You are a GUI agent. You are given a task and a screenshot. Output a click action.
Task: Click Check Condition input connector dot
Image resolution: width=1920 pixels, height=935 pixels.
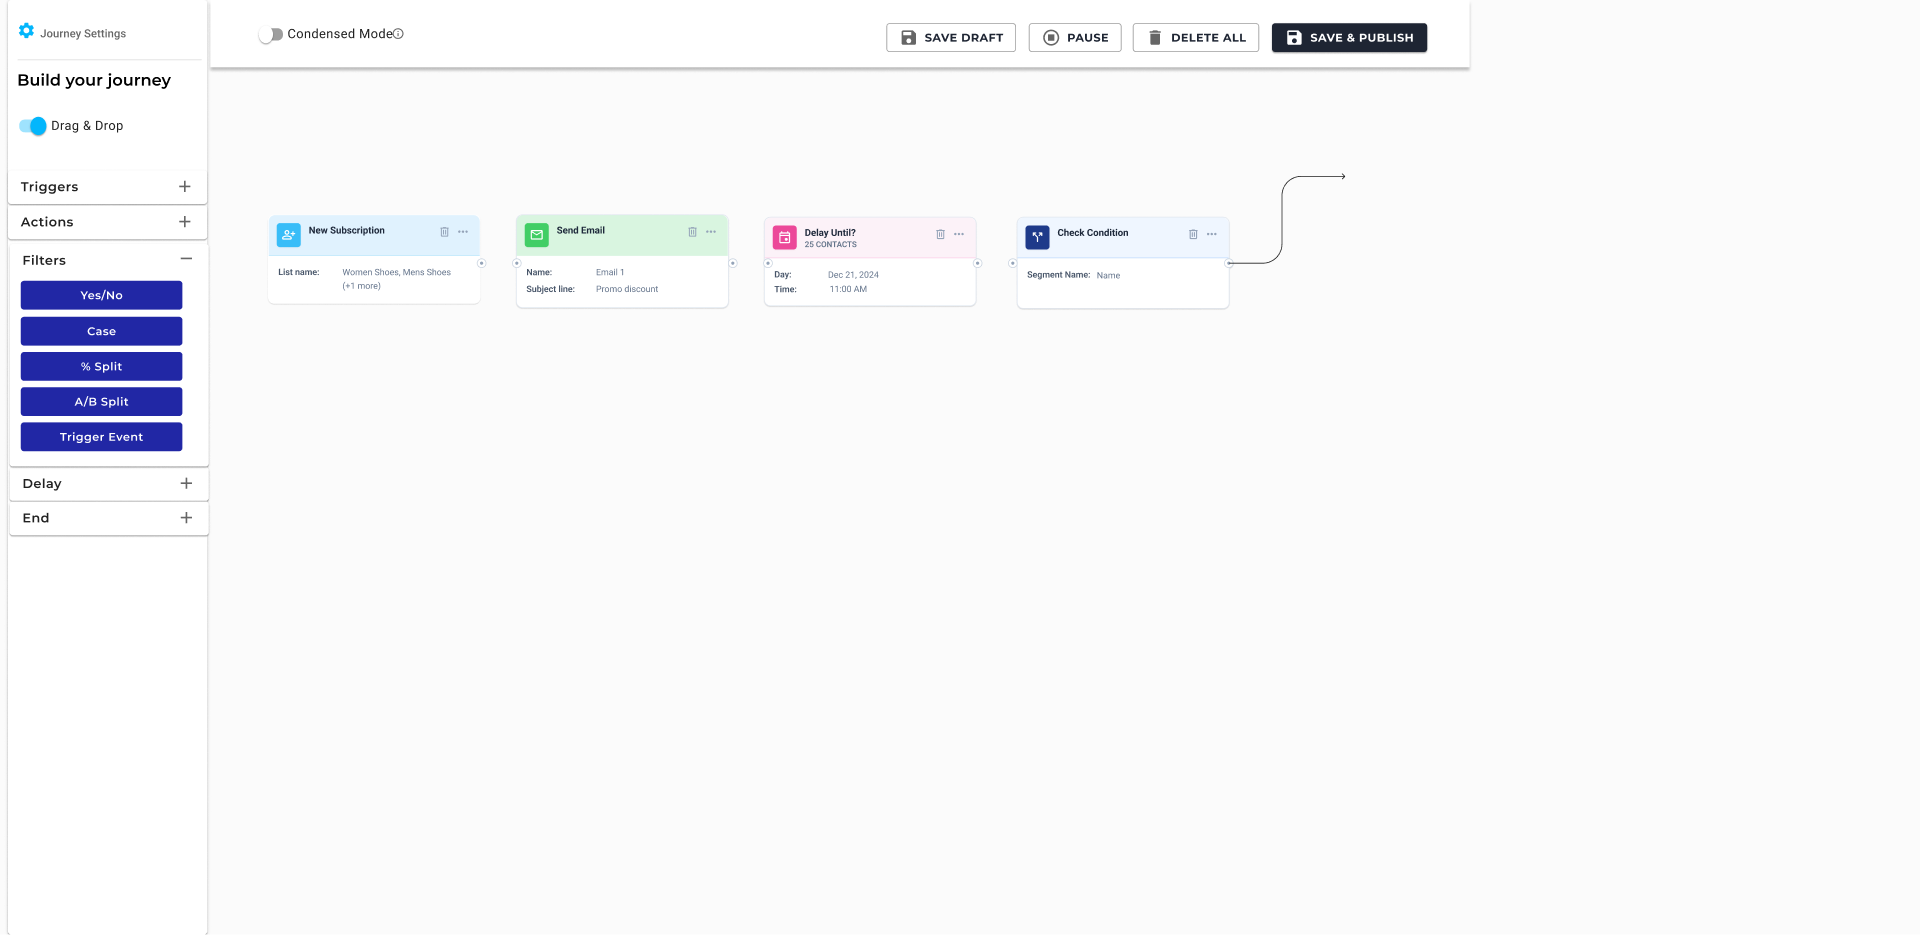[1013, 263]
